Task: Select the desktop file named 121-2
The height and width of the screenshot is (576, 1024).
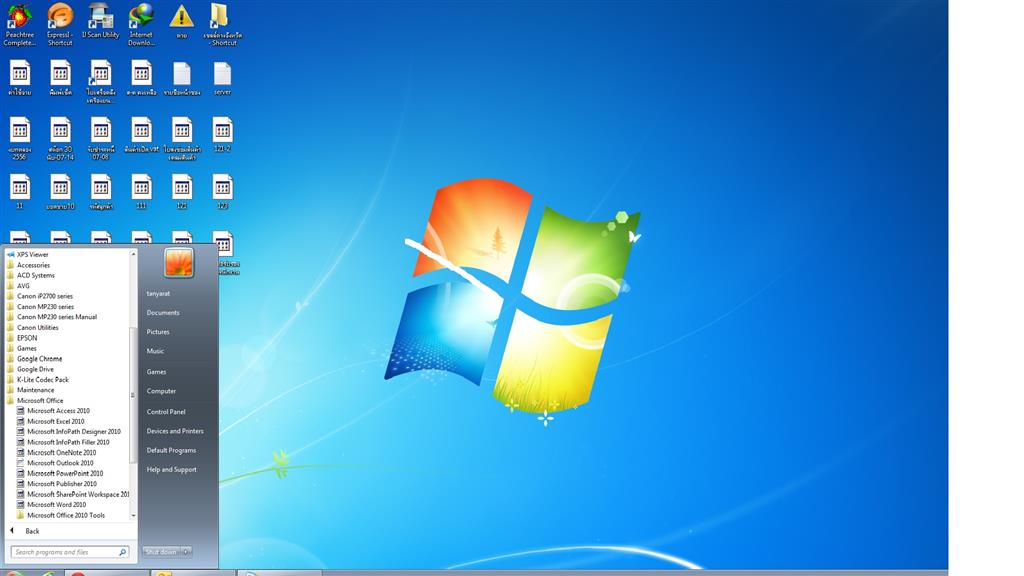Action: point(222,135)
